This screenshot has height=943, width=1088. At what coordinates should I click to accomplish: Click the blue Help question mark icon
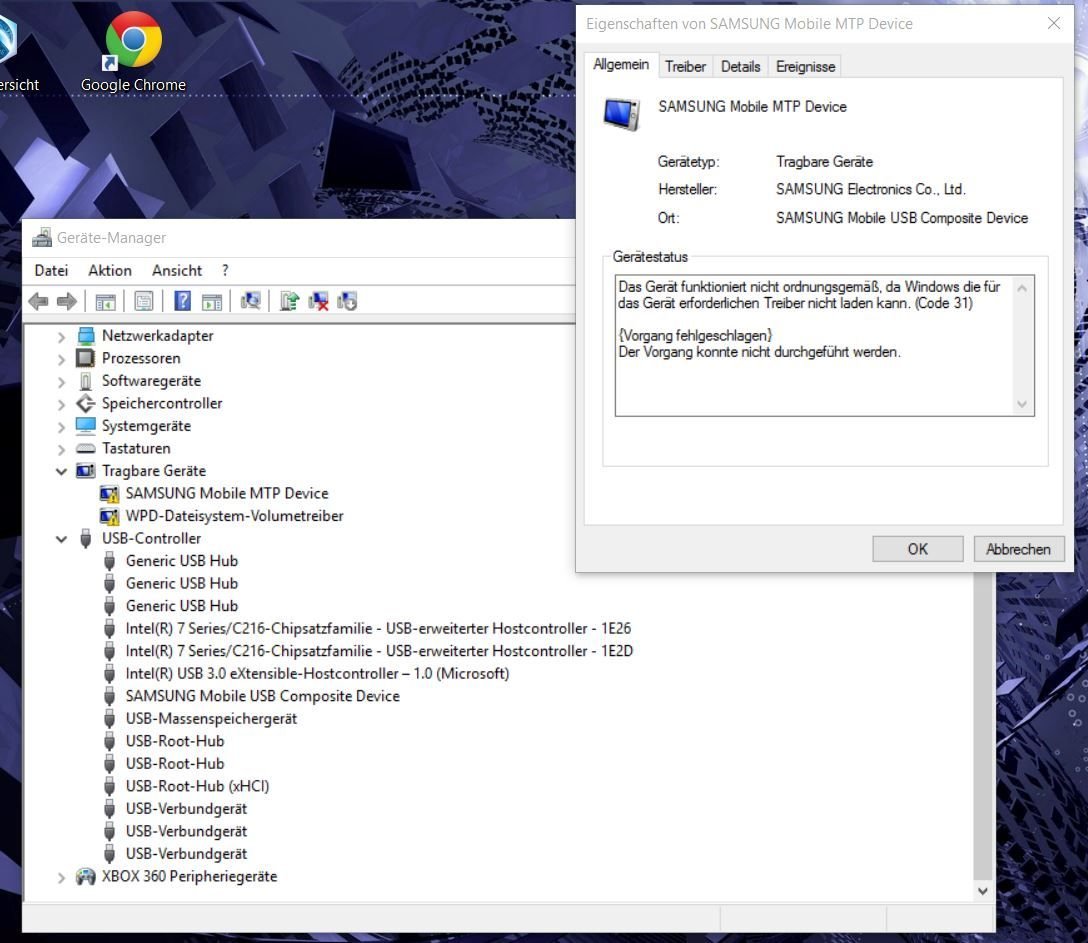(x=182, y=300)
